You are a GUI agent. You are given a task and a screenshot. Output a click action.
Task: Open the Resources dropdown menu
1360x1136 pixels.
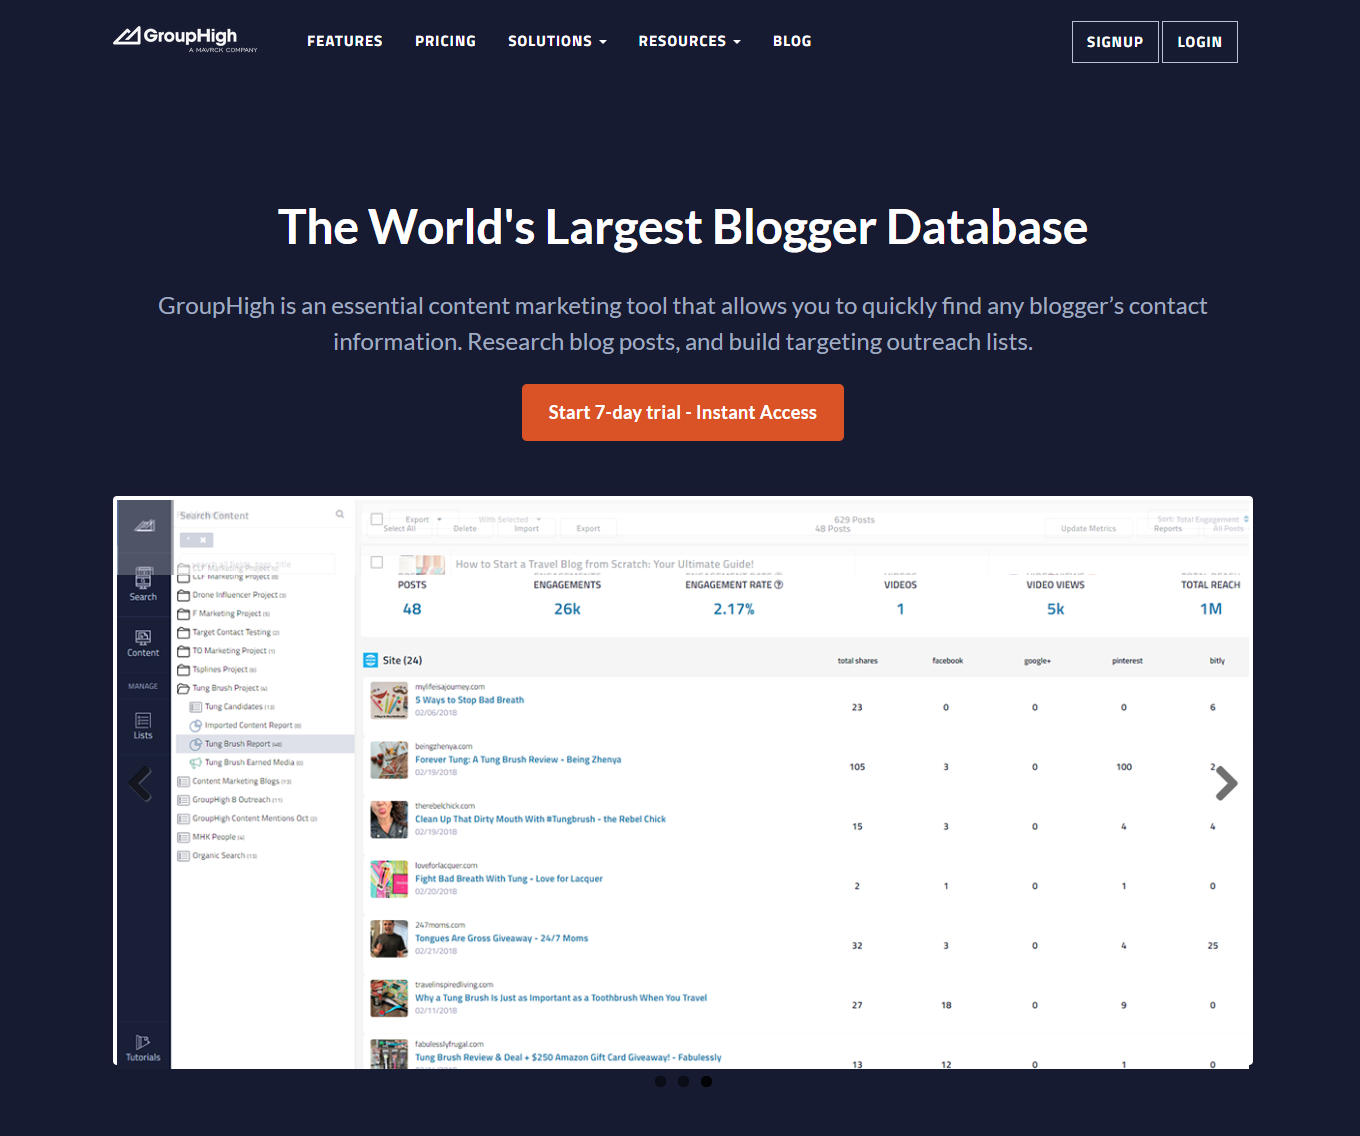[689, 41]
